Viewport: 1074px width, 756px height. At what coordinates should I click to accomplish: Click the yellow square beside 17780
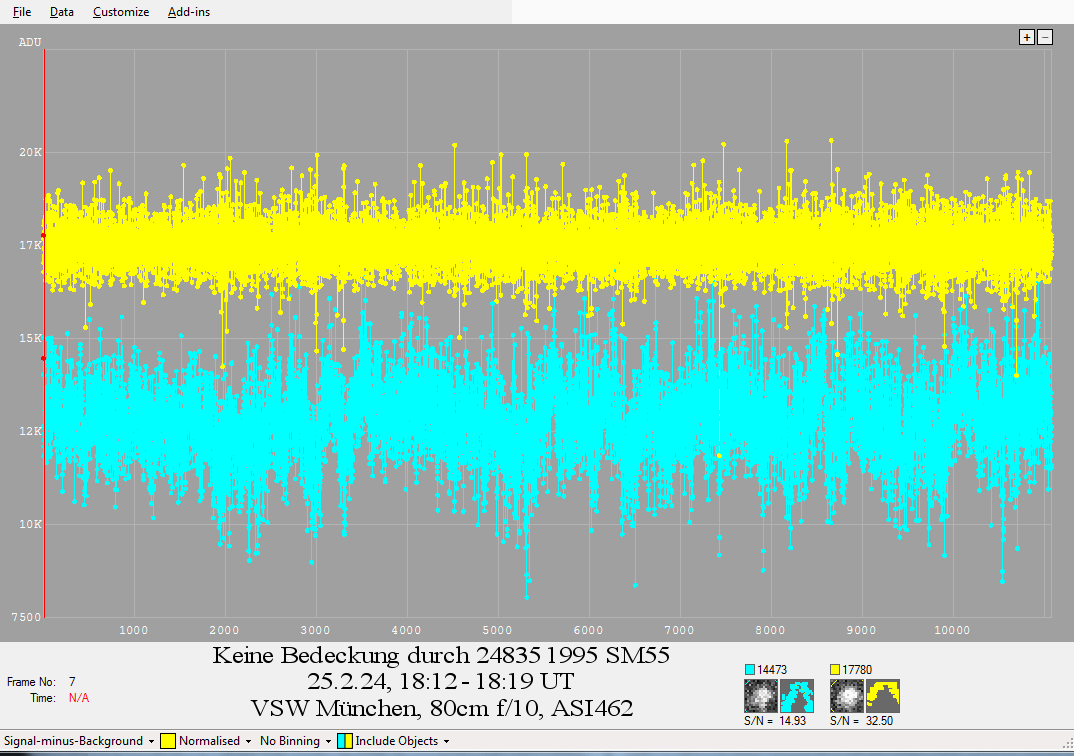click(836, 669)
